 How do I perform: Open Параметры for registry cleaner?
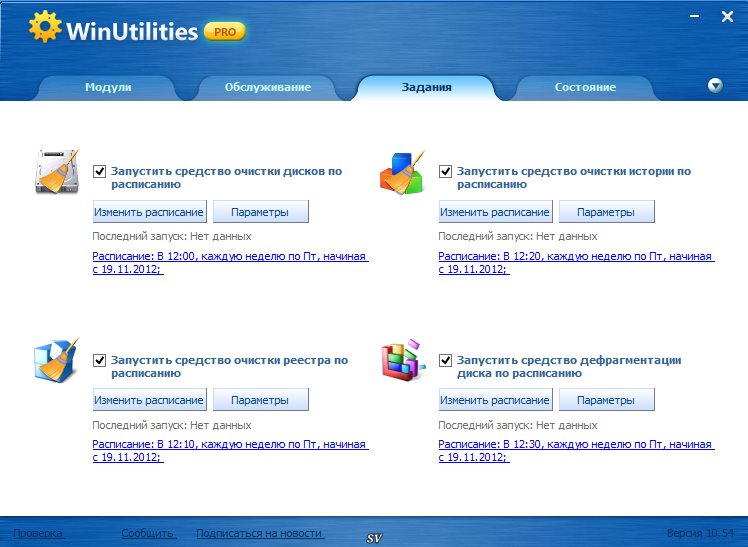click(260, 400)
